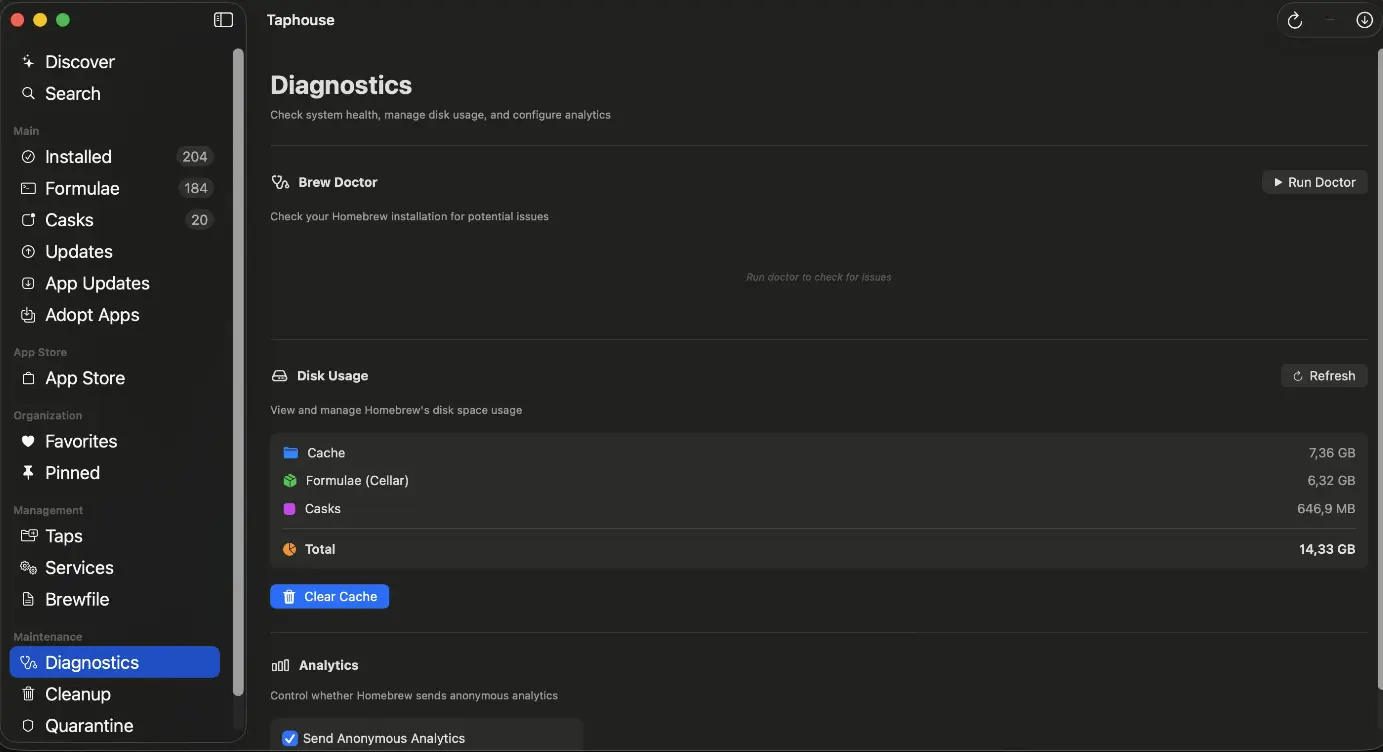Go to Formulae in the sidebar
The height and width of the screenshot is (752, 1383).
click(115, 189)
